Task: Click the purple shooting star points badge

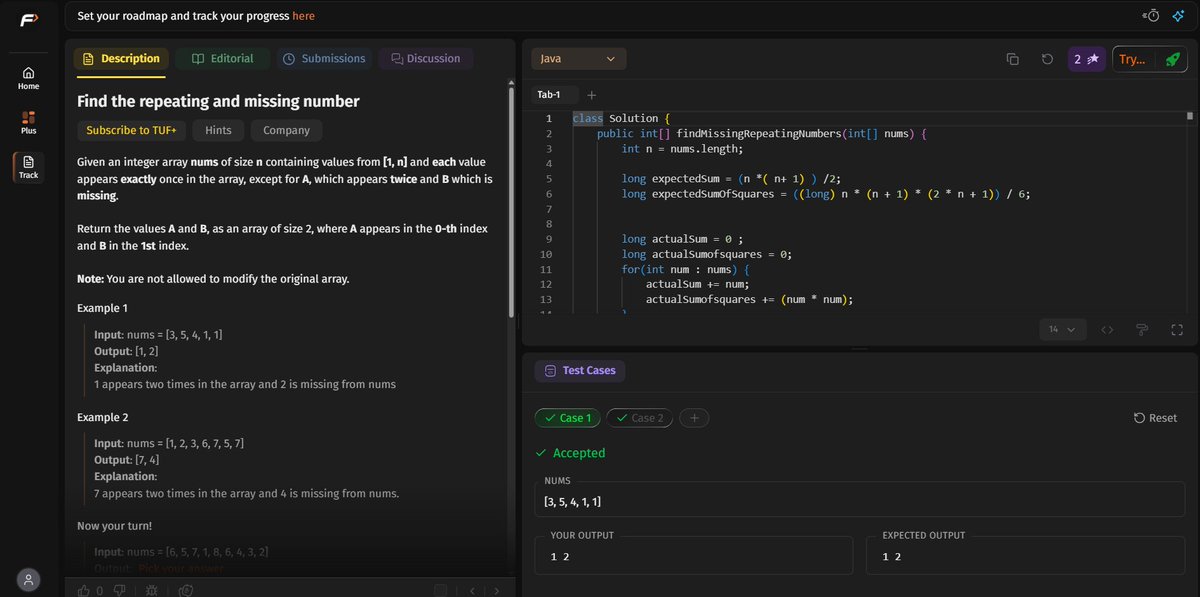Action: [1086, 59]
